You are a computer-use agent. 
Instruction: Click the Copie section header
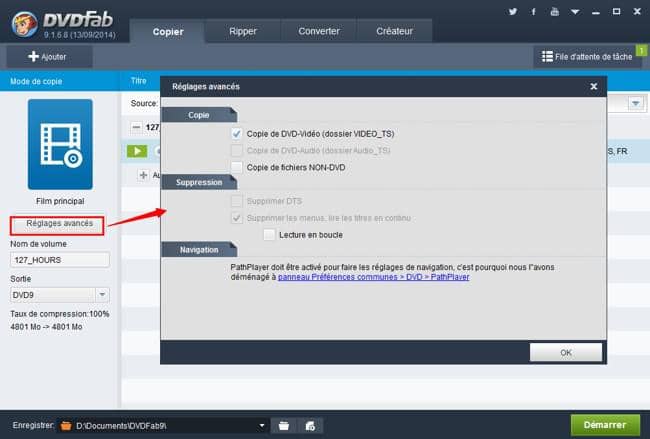(x=199, y=115)
